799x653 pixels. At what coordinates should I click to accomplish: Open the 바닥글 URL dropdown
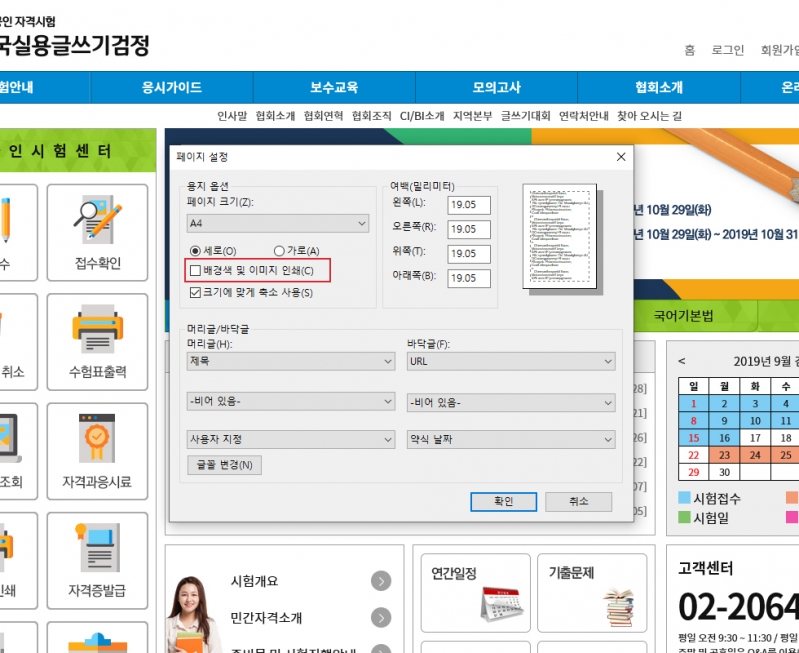click(x=511, y=361)
